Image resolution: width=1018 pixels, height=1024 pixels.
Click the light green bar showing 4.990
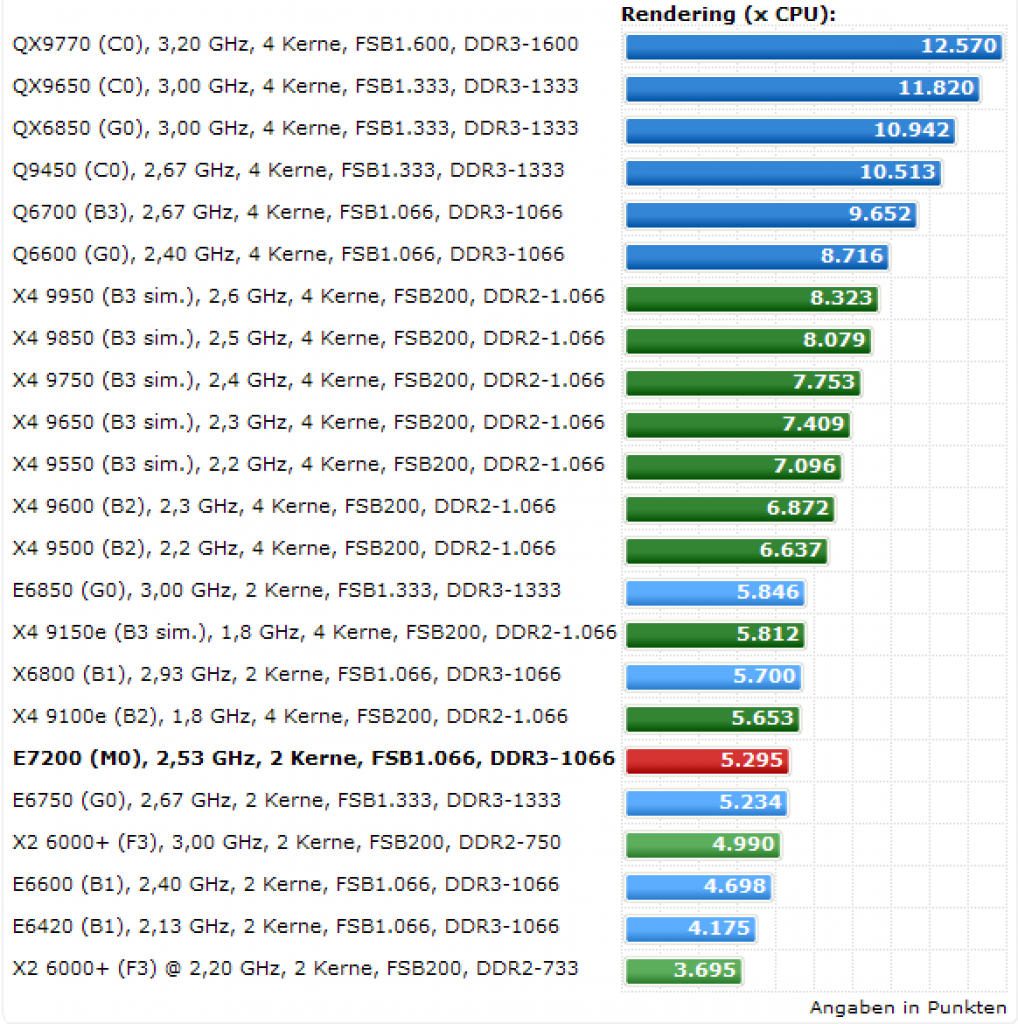point(703,844)
